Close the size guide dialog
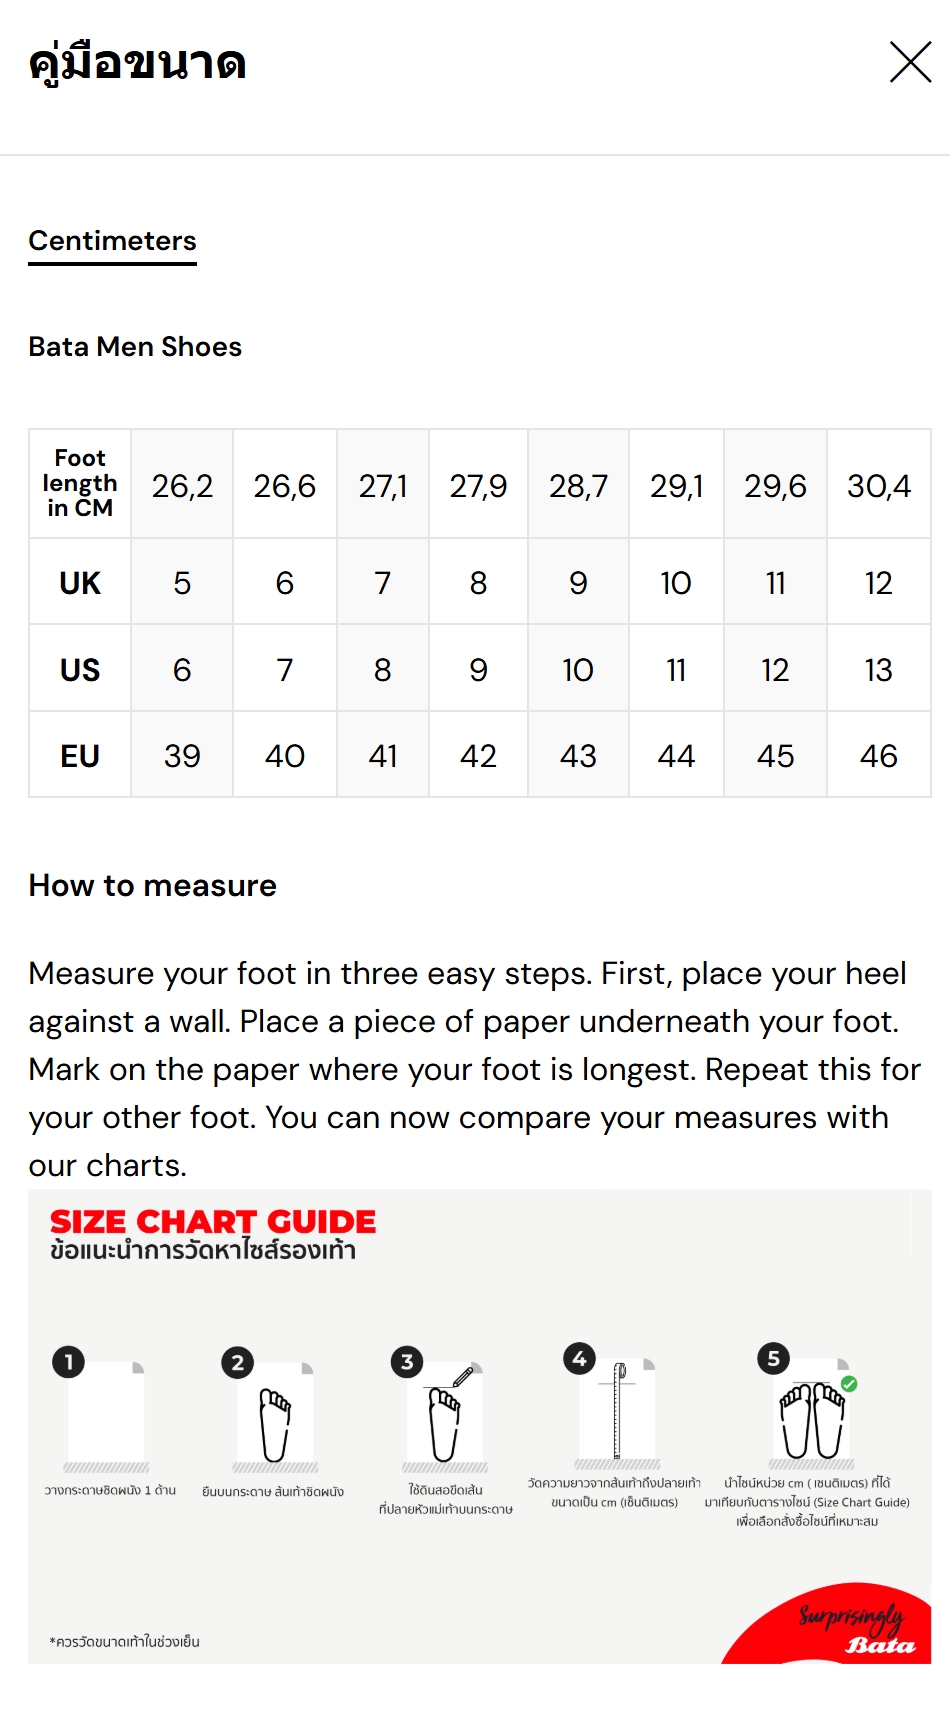Screen dimensions: 950x1710 tap(910, 63)
